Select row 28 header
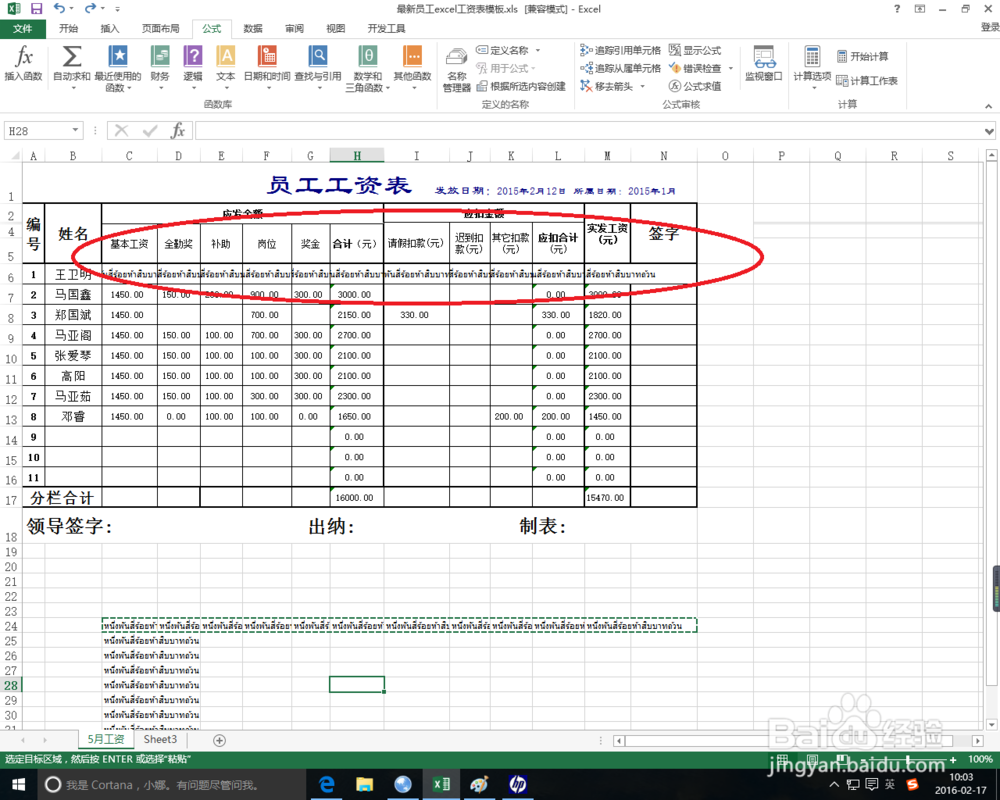The width and height of the screenshot is (1000, 800). click(11, 685)
